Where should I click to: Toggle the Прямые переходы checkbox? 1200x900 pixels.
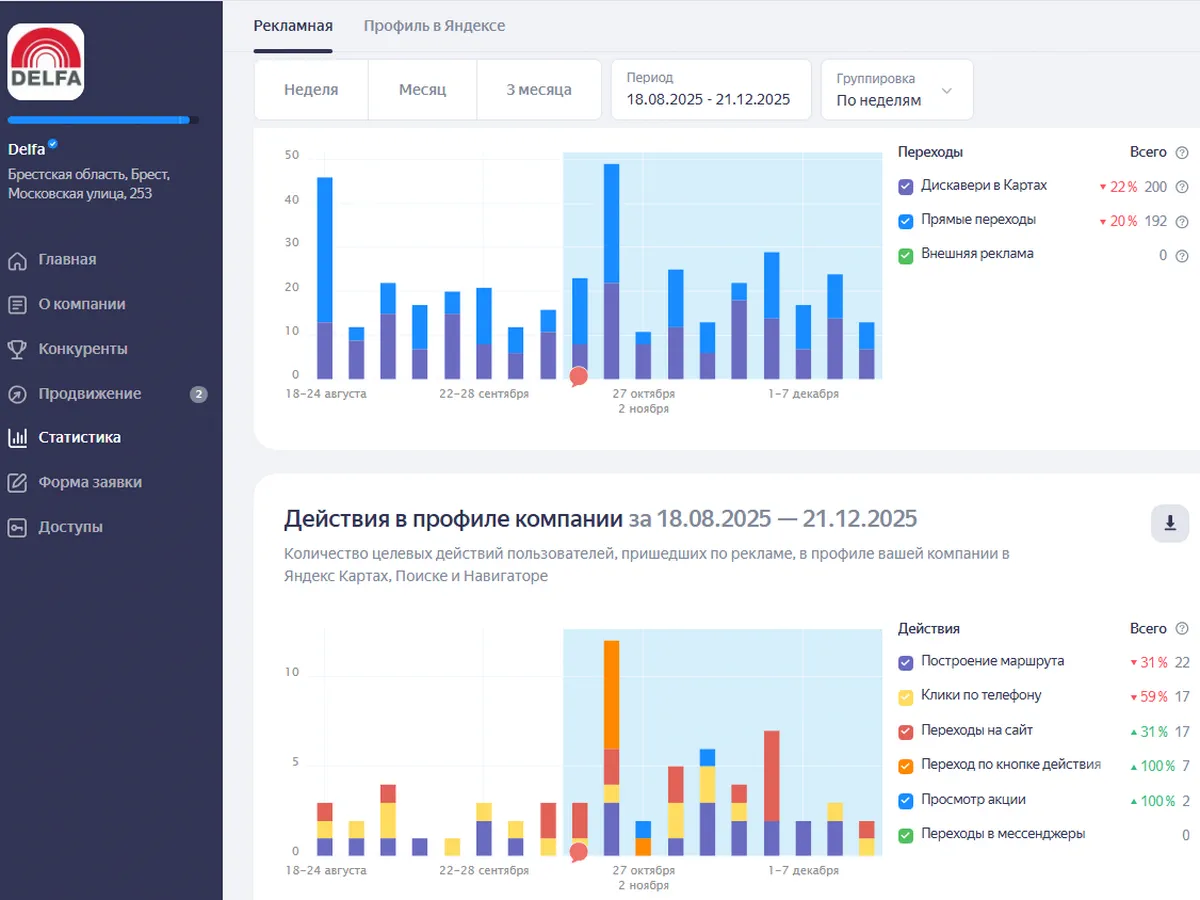(x=906, y=221)
